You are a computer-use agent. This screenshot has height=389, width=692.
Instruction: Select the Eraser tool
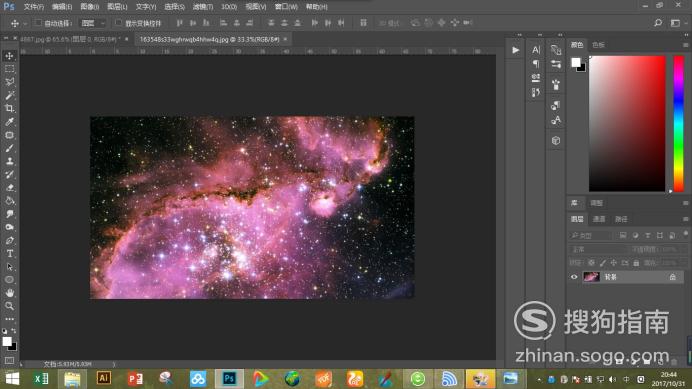pos(9,188)
